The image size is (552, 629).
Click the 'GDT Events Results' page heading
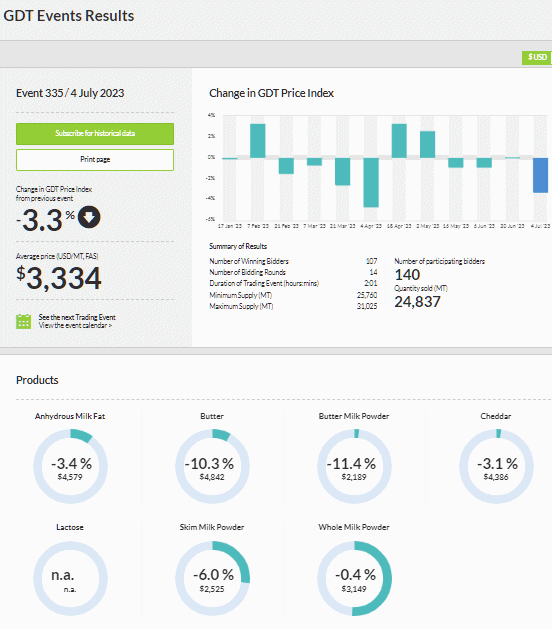tap(69, 16)
